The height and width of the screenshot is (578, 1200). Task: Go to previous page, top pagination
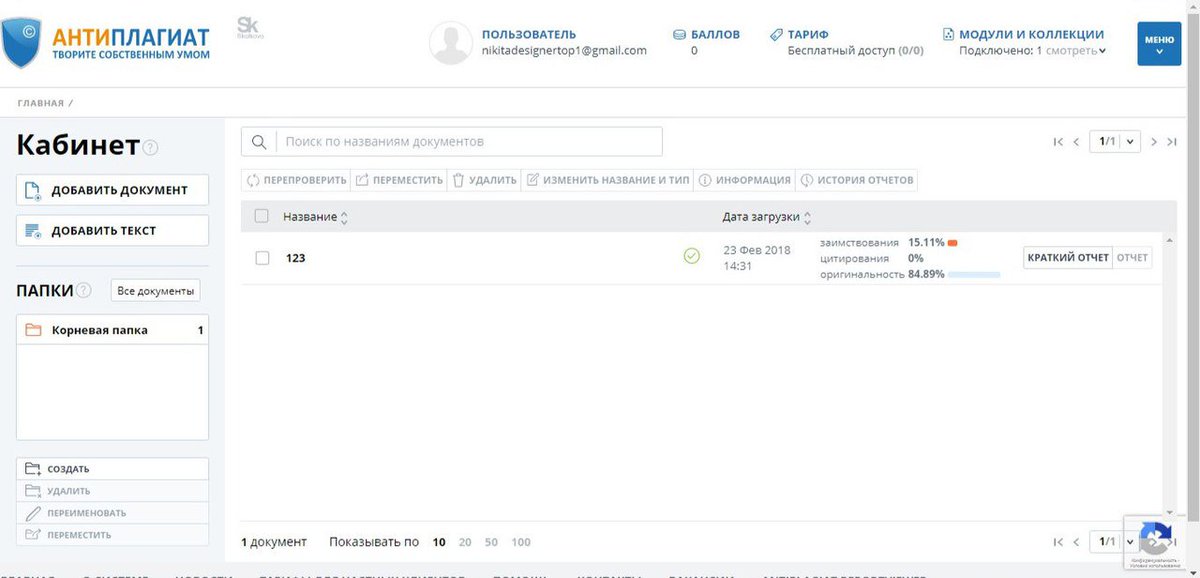tap(1076, 142)
